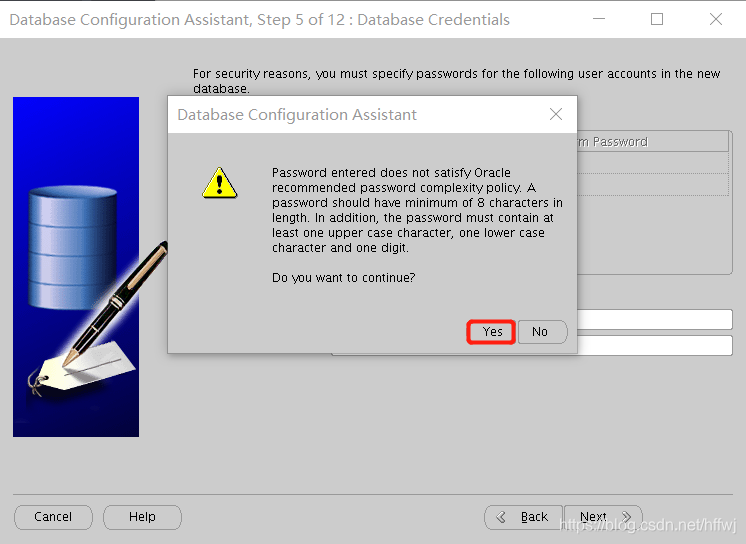Image resolution: width=746 pixels, height=544 pixels.
Task: Minimize the main assistant window
Action: tap(599, 19)
